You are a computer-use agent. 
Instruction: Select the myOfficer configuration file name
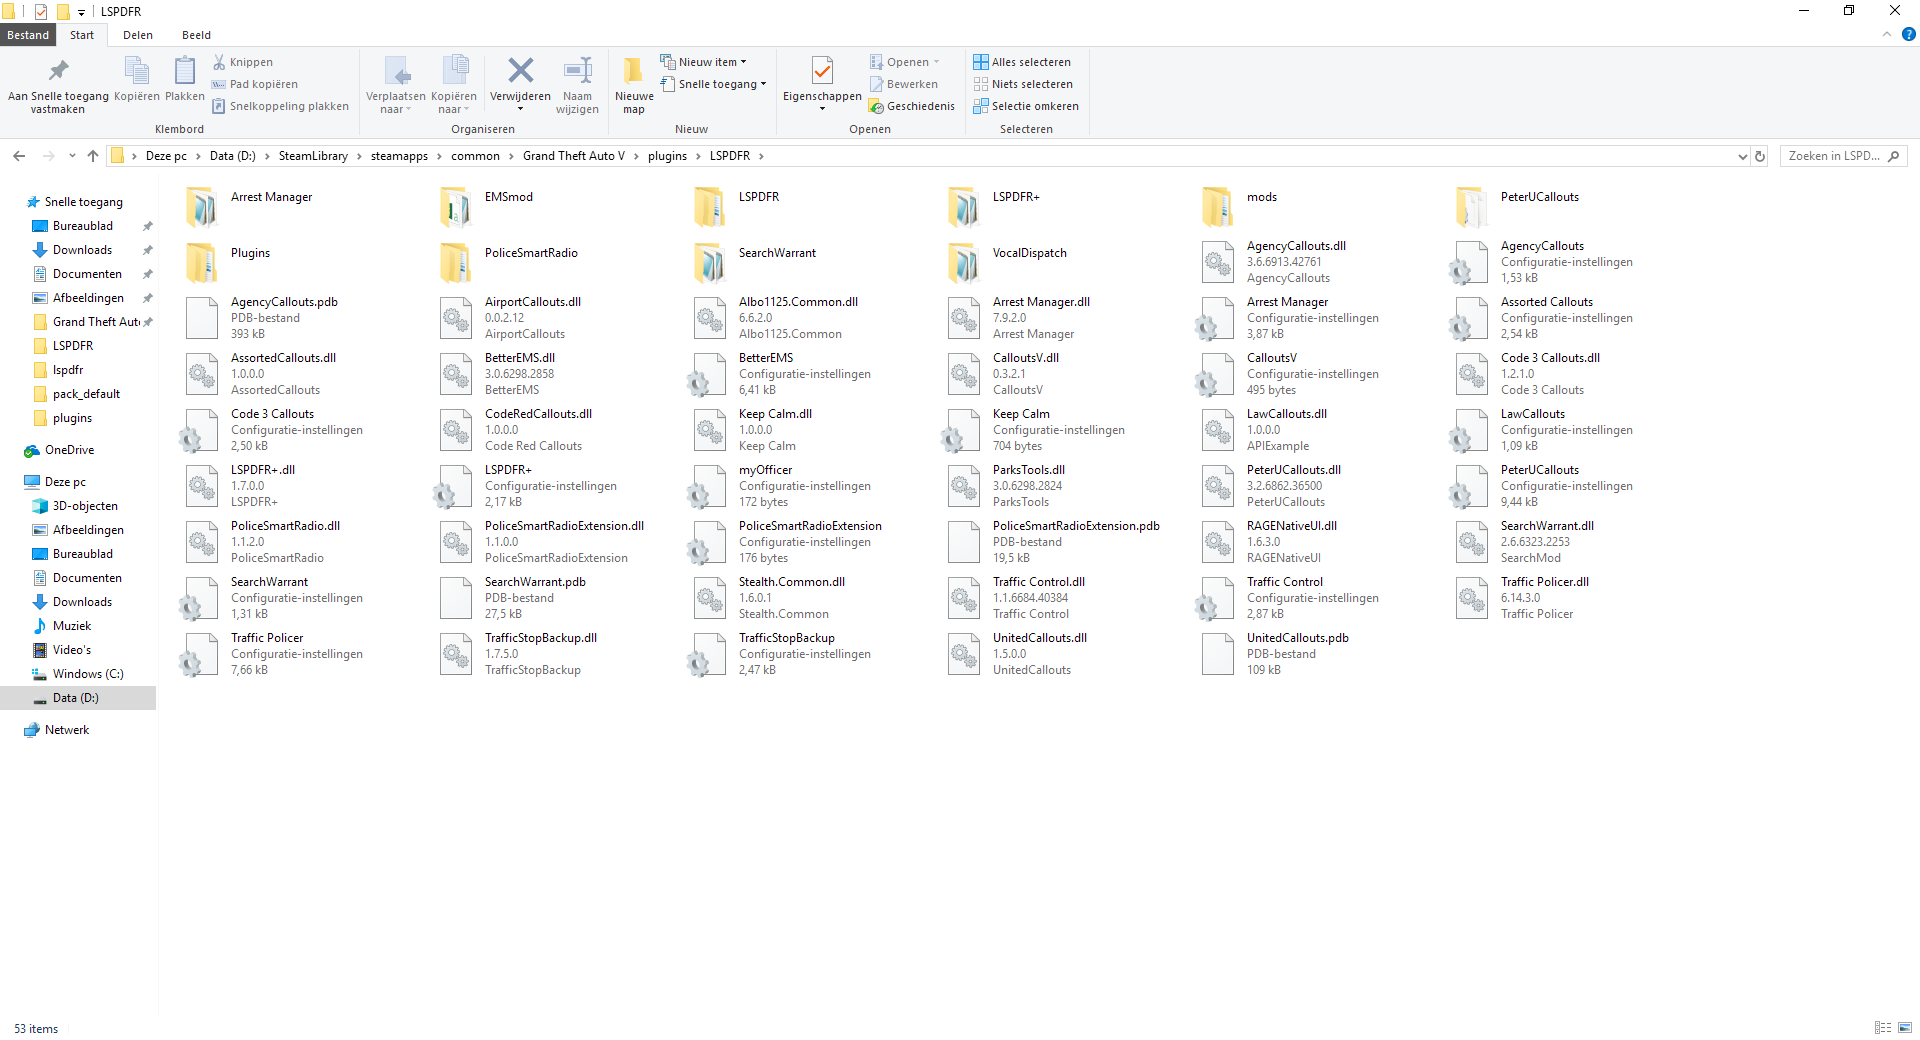click(766, 470)
